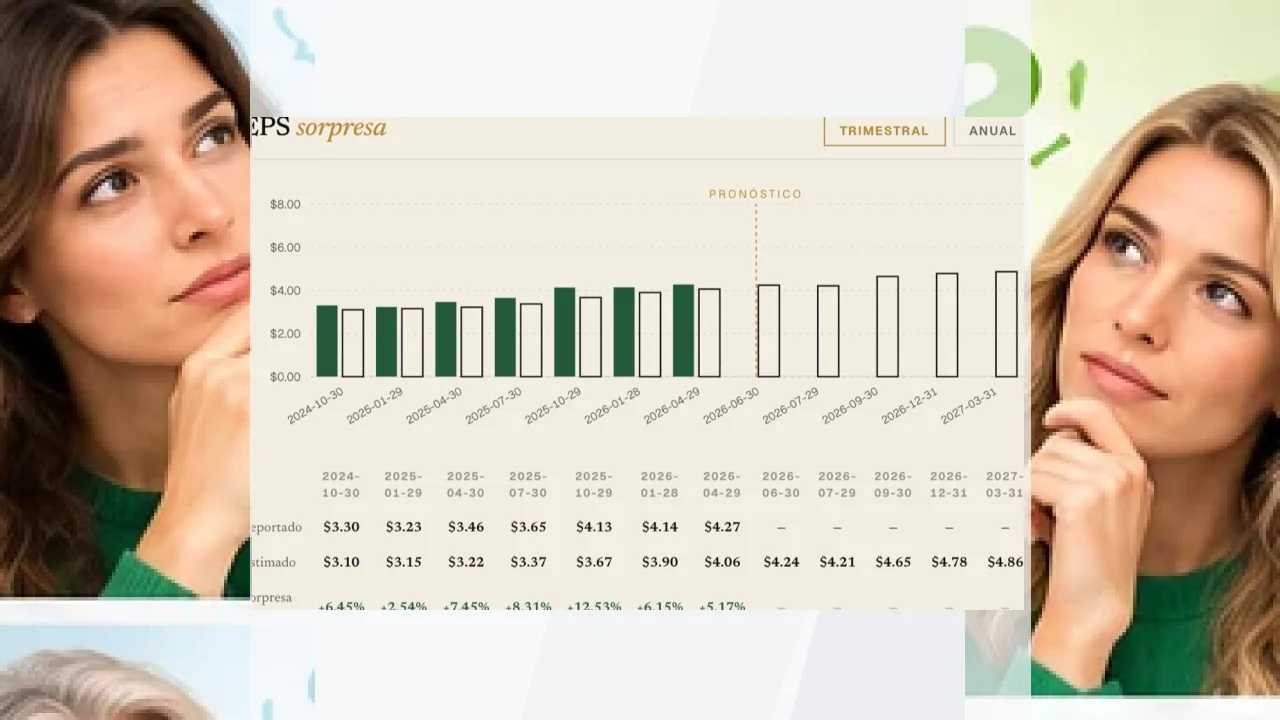1280x720 pixels.
Task: Click the $8.00 axis label
Action: [x=285, y=204]
